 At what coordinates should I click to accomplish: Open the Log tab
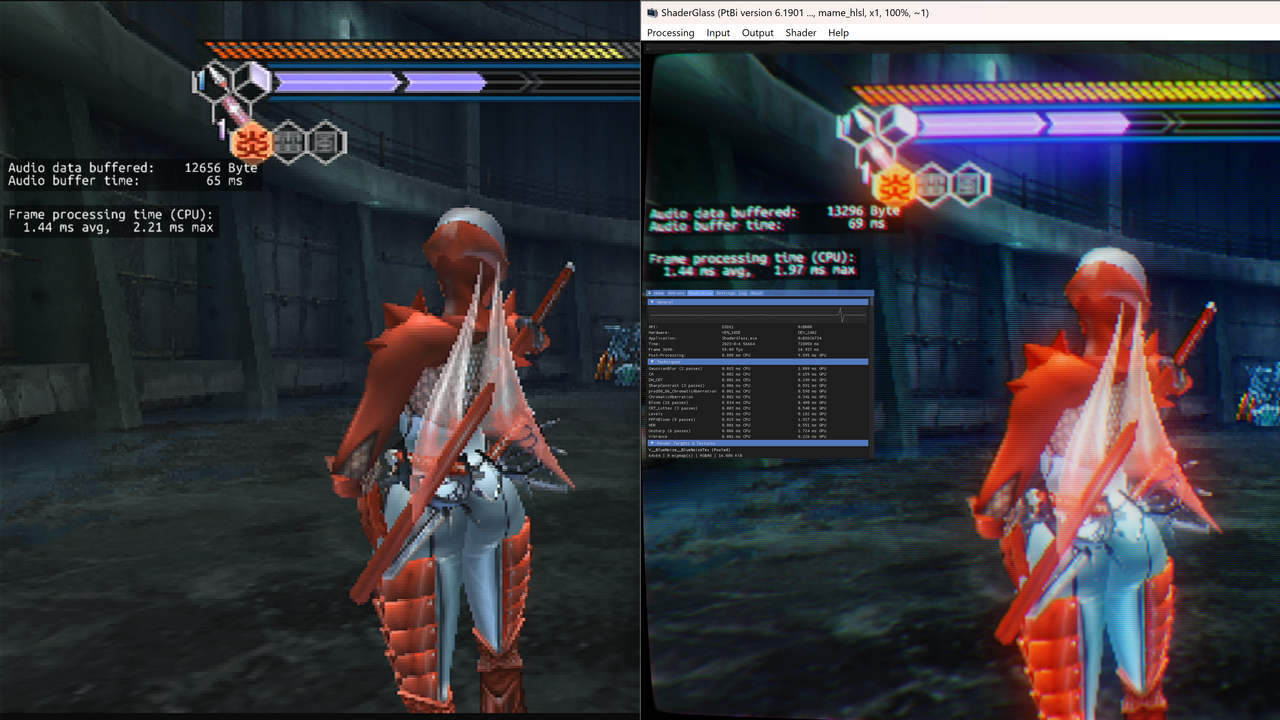pos(743,293)
